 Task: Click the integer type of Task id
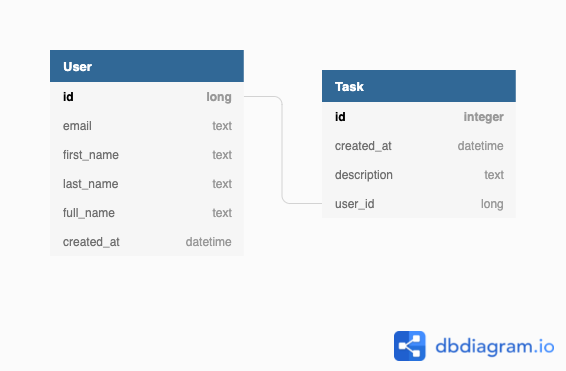483,117
